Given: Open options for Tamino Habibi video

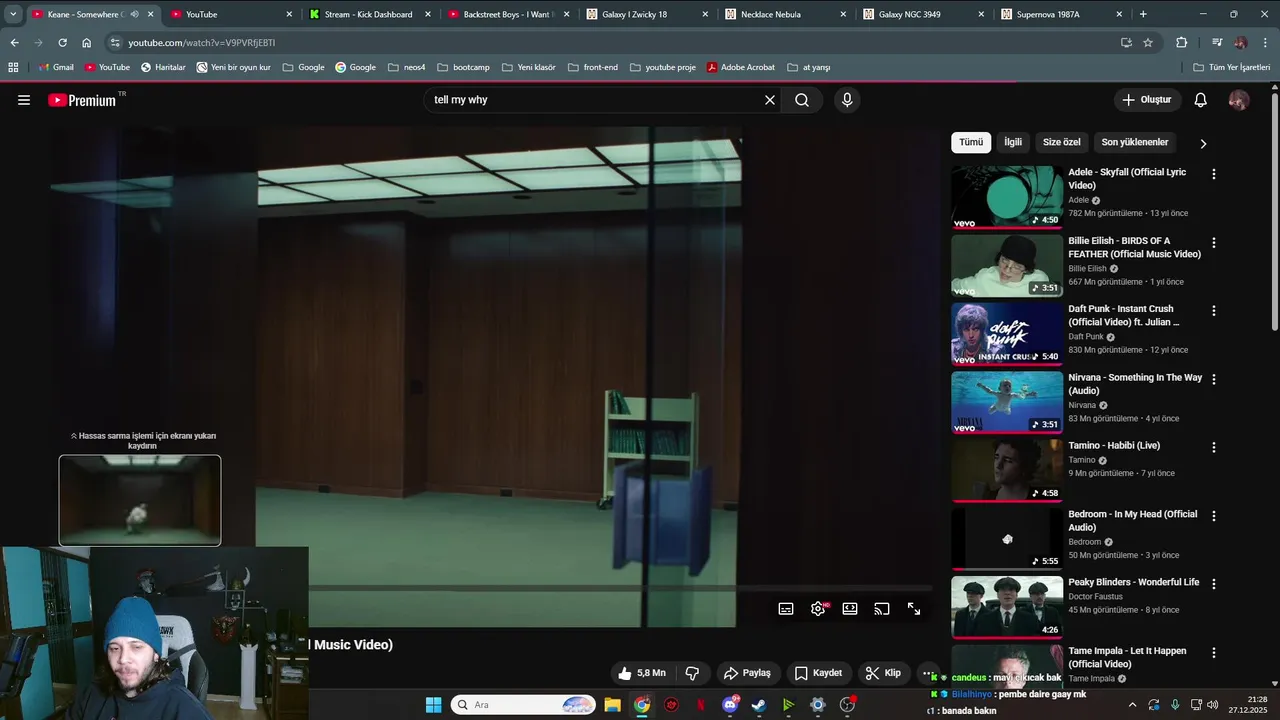Looking at the screenshot, I should [x=1214, y=447].
